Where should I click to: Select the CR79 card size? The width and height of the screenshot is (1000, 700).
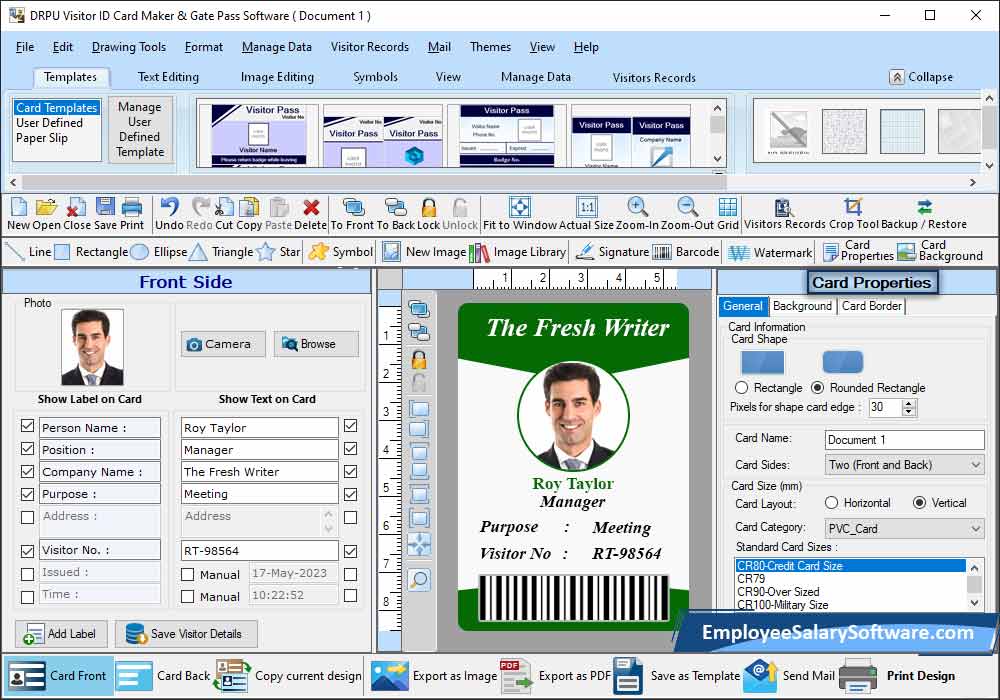tap(851, 578)
